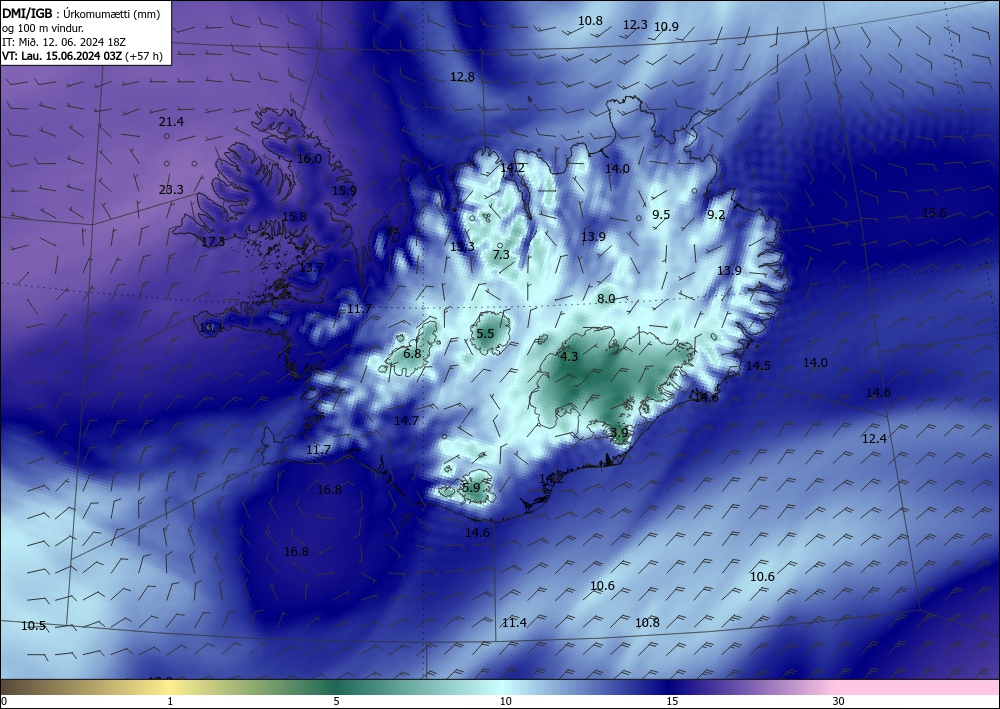Image resolution: width=1000 pixels, height=709 pixels.
Task: Click the 23.3 value on the map
Action: [171, 189]
